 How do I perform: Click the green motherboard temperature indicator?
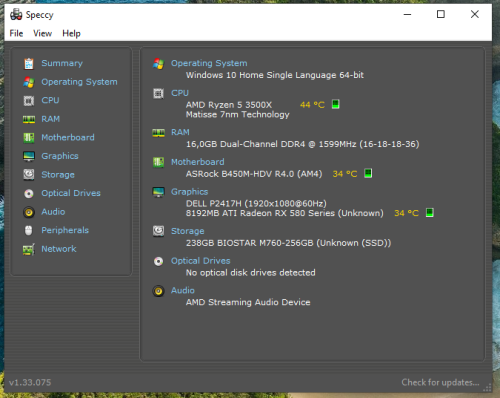(368, 173)
